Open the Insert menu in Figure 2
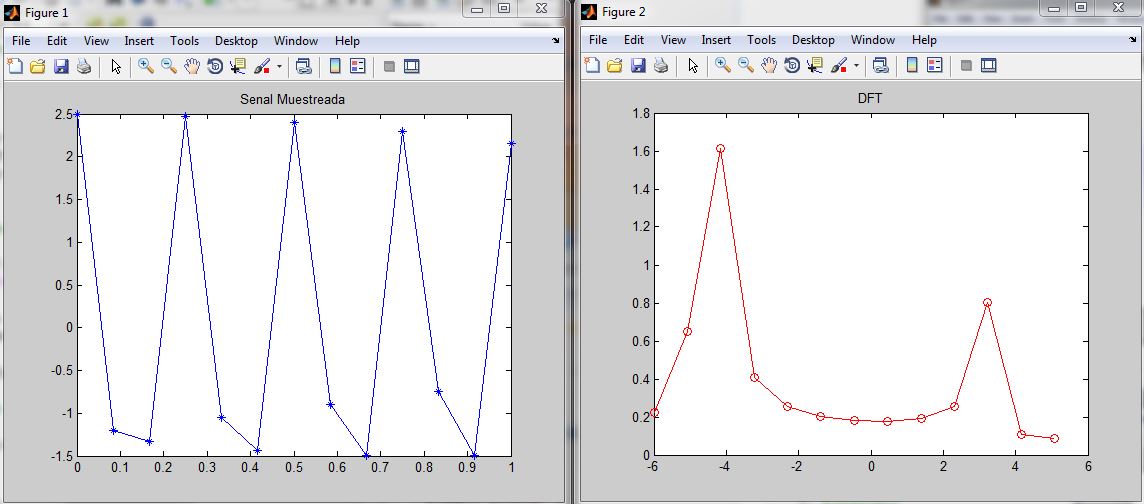 pos(716,40)
